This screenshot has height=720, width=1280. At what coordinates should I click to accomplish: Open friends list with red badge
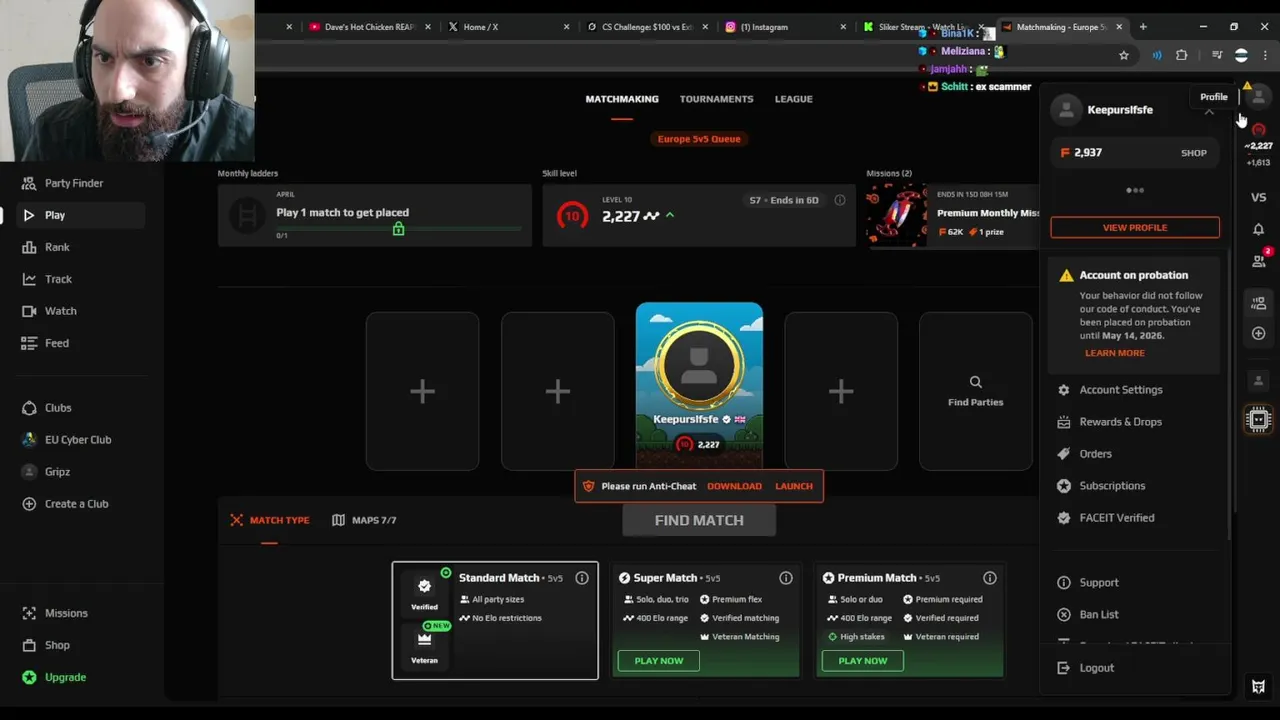[1259, 259]
